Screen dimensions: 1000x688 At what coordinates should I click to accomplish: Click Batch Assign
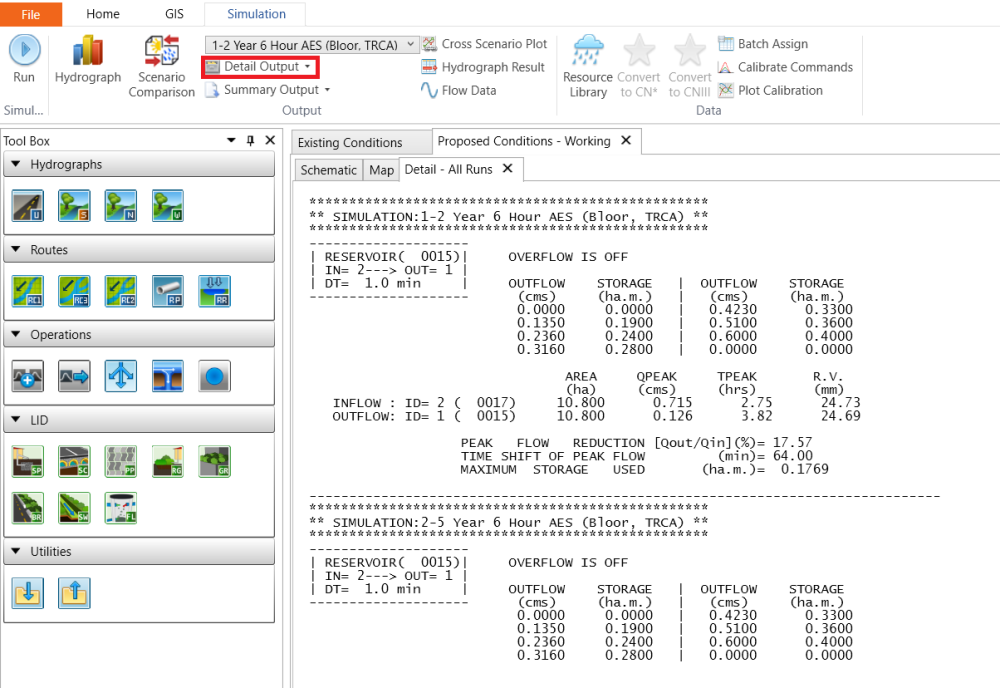tap(763, 44)
